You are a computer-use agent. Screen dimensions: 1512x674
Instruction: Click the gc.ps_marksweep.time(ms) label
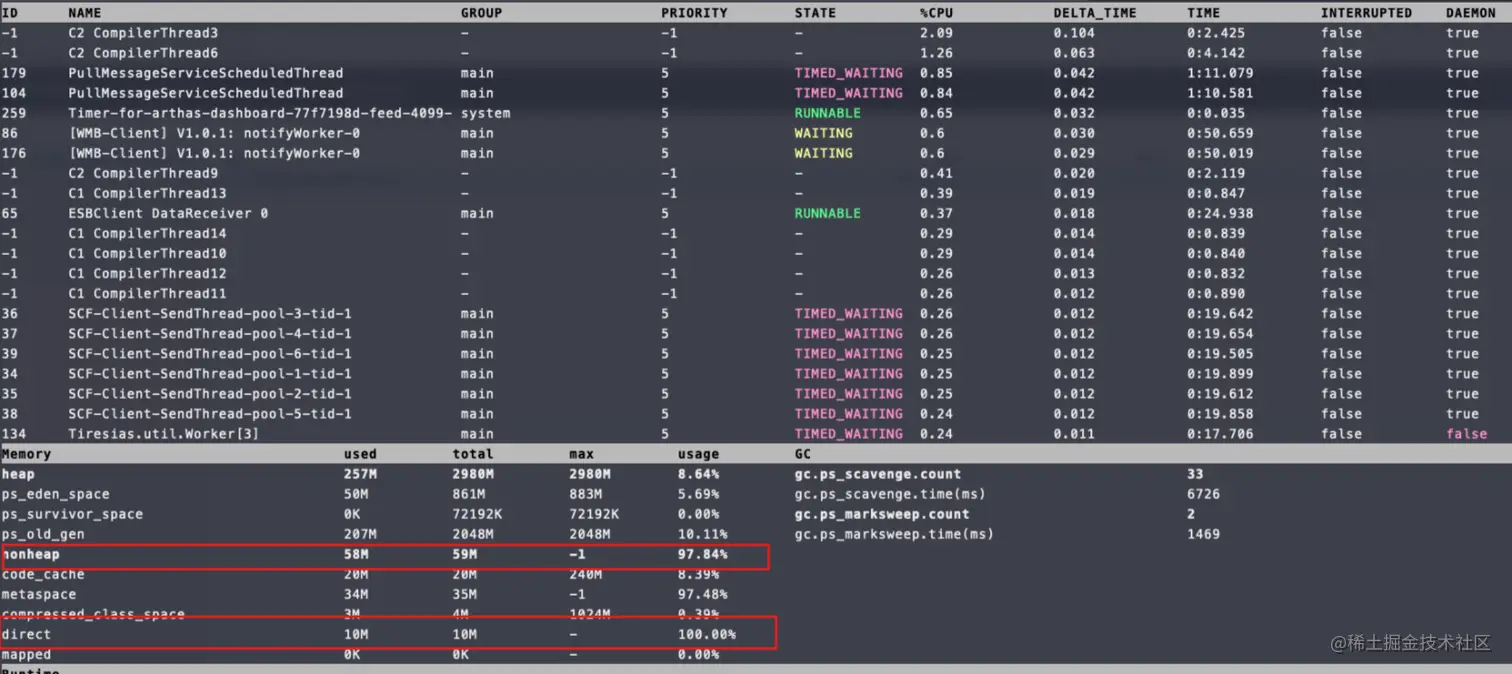pos(894,534)
